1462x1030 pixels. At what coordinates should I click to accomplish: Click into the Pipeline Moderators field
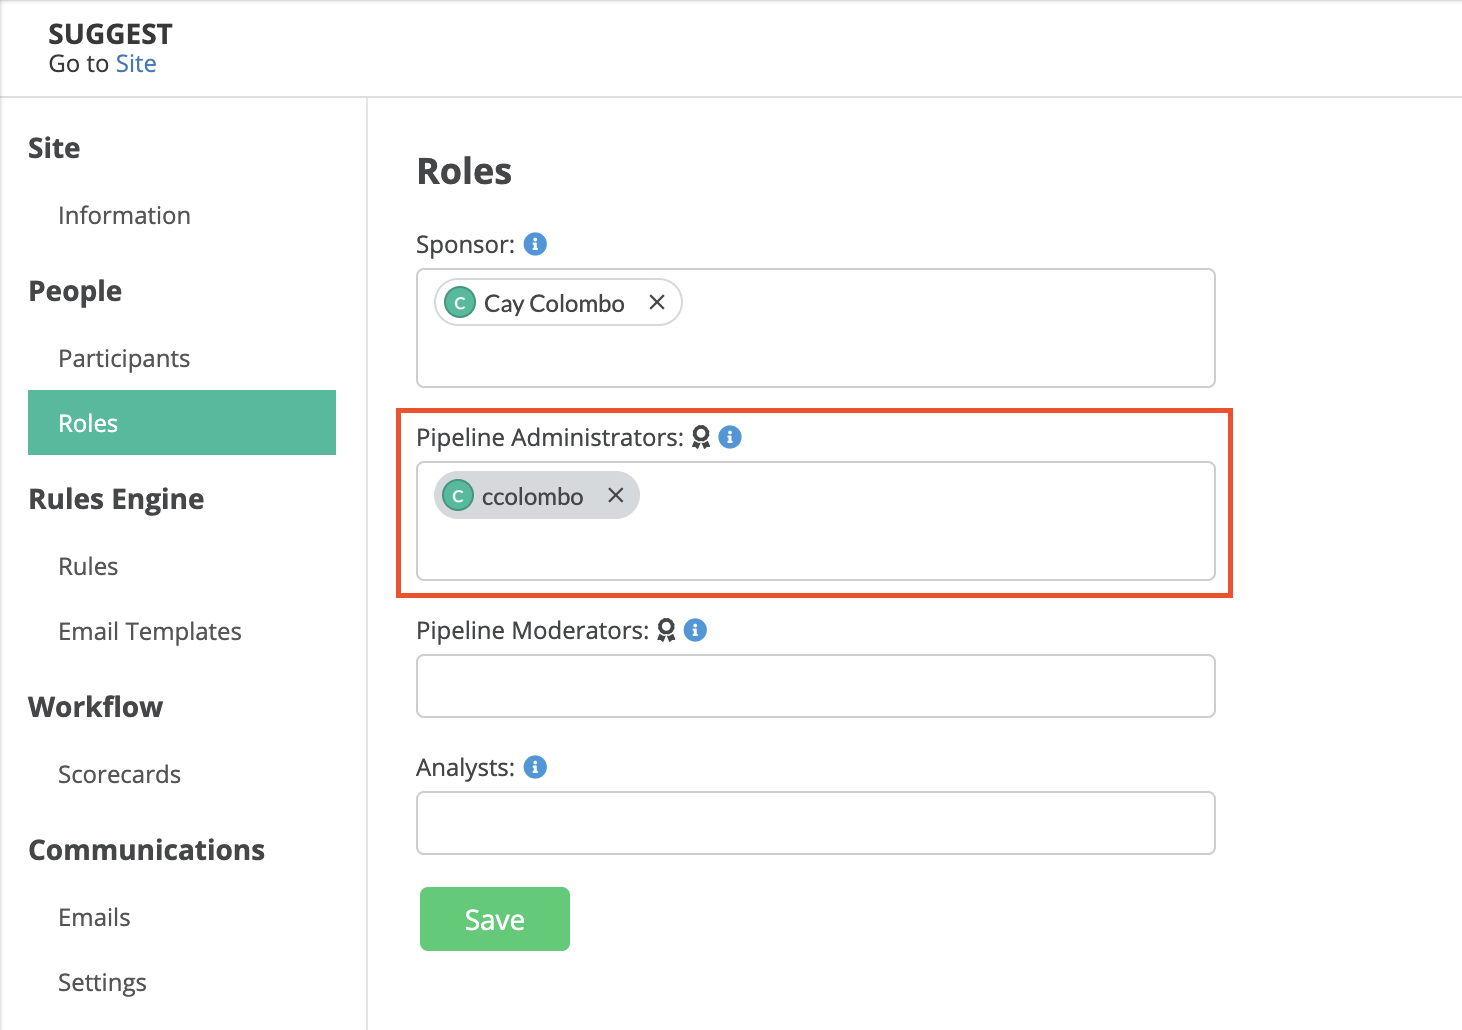816,686
